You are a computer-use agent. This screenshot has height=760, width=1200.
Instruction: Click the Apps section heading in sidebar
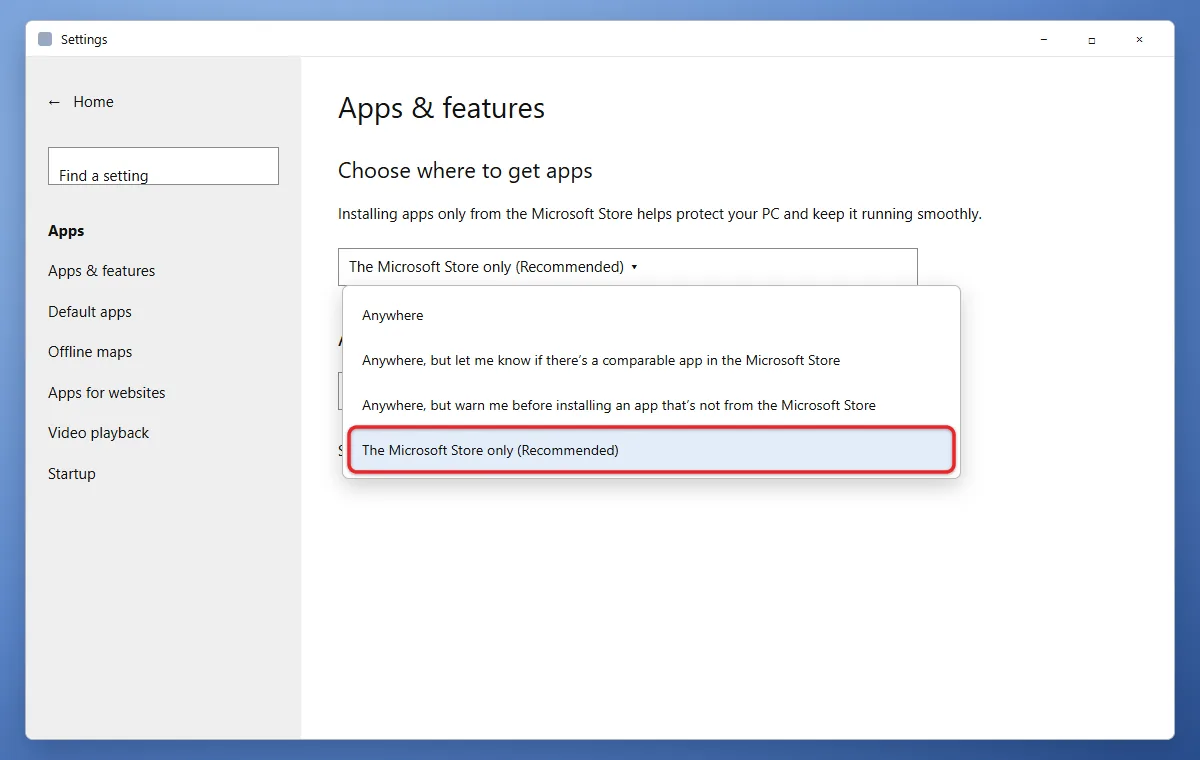(66, 231)
